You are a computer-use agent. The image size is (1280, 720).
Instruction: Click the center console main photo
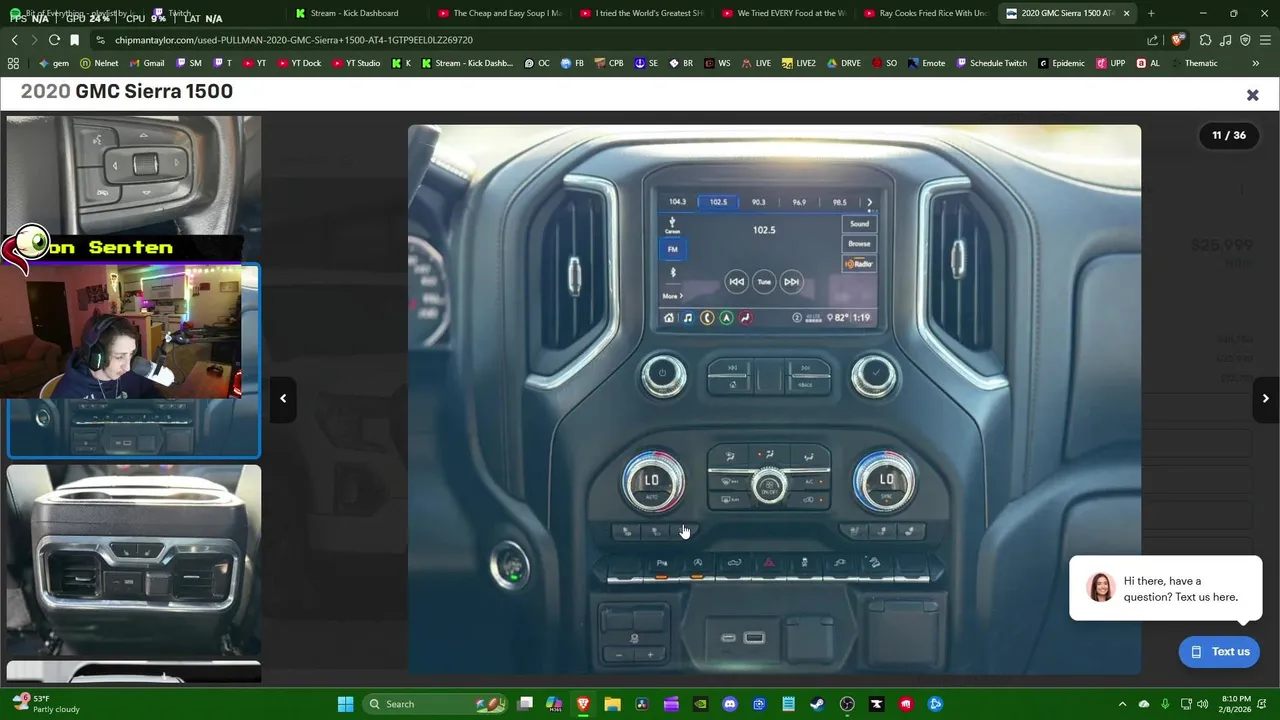point(774,399)
